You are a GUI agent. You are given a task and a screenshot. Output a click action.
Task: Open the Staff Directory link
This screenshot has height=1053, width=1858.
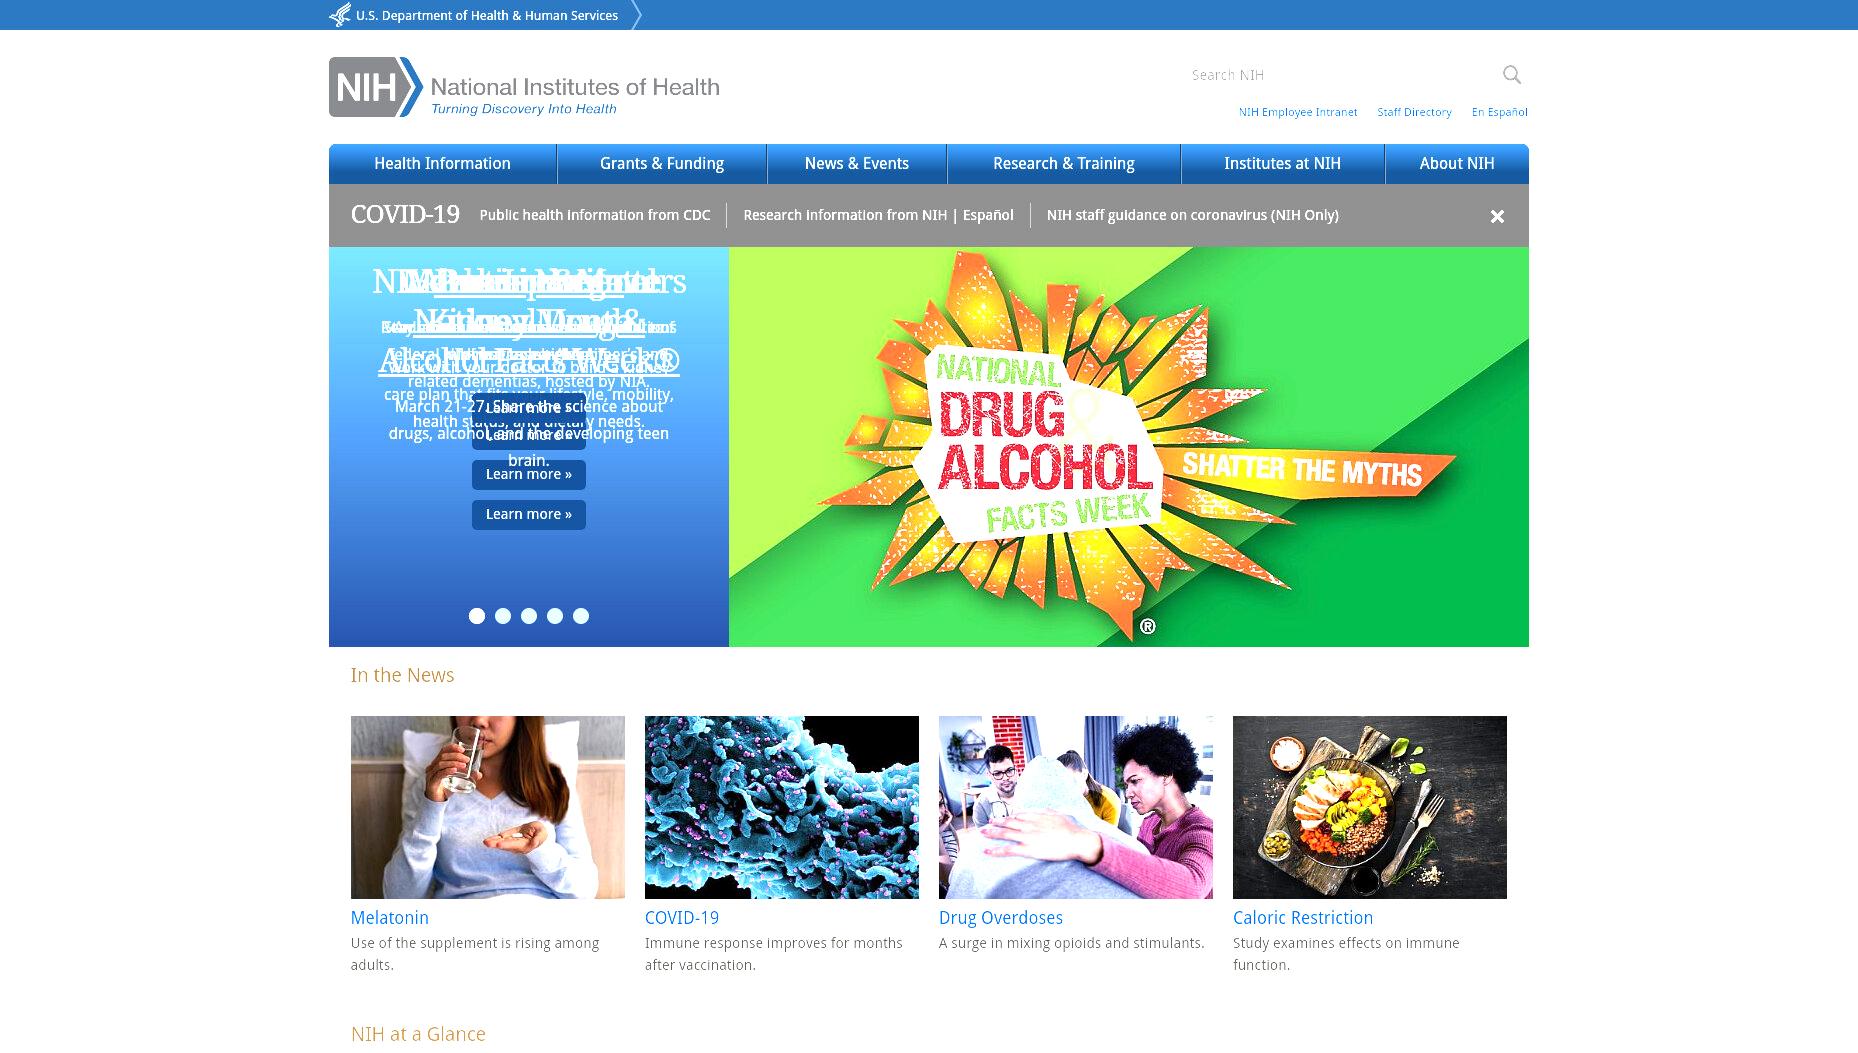click(x=1414, y=112)
